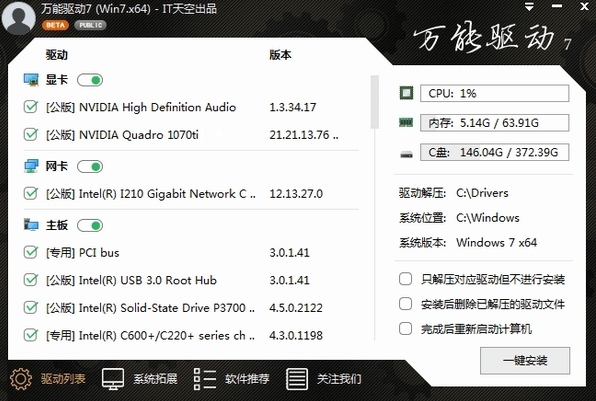Click the 版本 column header
This screenshot has width=596, height=401.
pyautogui.click(x=280, y=55)
